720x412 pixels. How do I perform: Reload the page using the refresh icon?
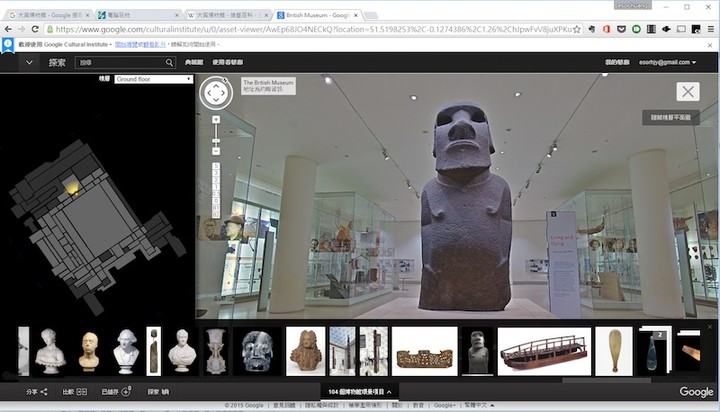pyautogui.click(x=35, y=30)
